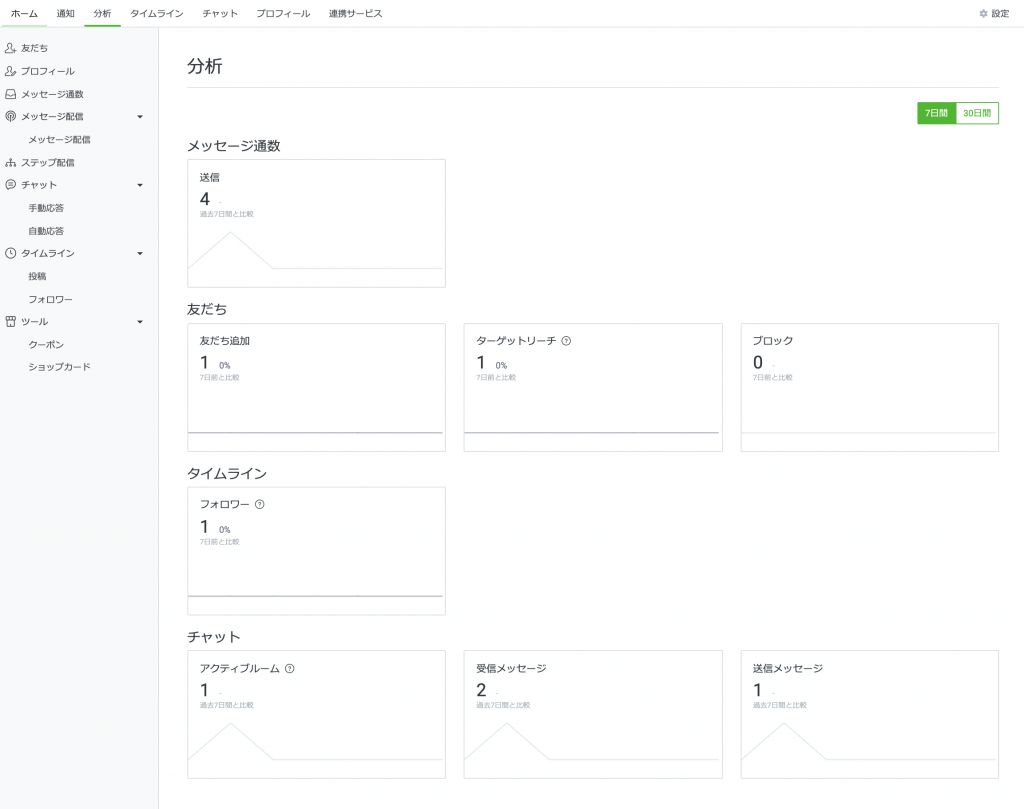The image size is (1024, 809).
Task: Open the アクティブルーム card
Action: coord(317,714)
